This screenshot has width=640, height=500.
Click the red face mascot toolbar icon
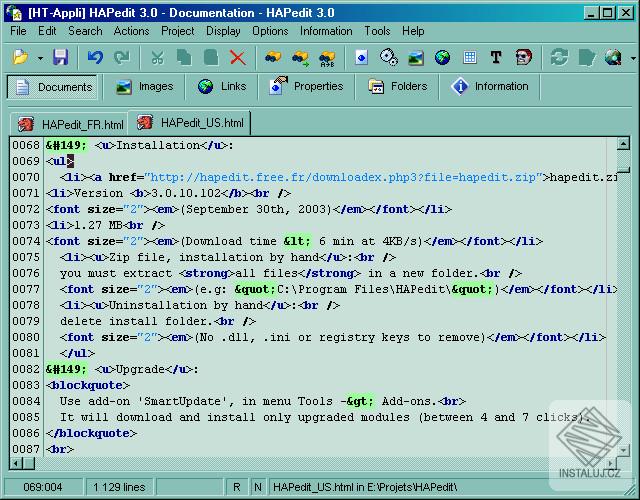pyautogui.click(x=524, y=57)
